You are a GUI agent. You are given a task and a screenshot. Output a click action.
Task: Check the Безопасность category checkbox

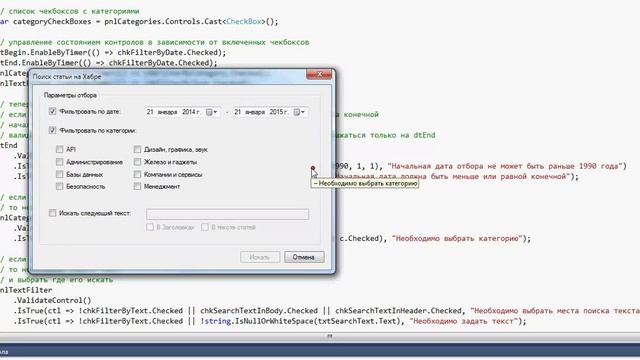60,187
